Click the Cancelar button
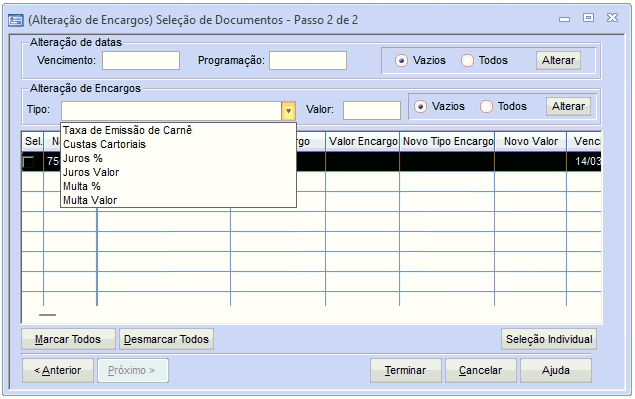Image resolution: width=635 pixels, height=399 pixels. [x=481, y=371]
